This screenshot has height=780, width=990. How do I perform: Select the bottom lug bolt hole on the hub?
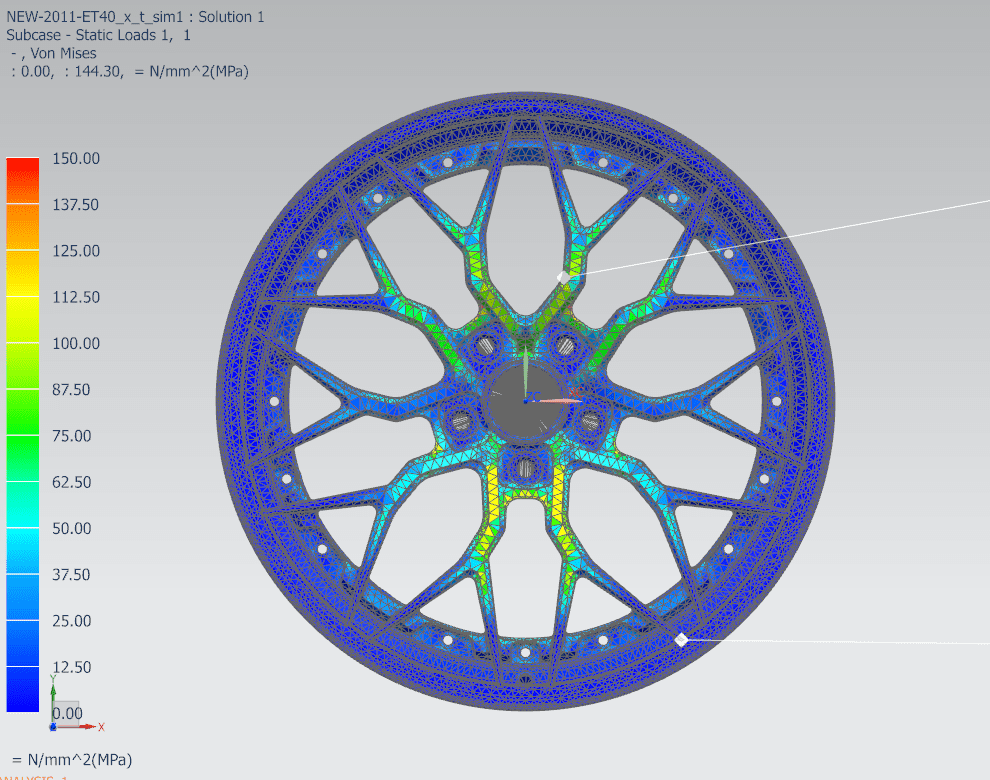click(x=524, y=466)
